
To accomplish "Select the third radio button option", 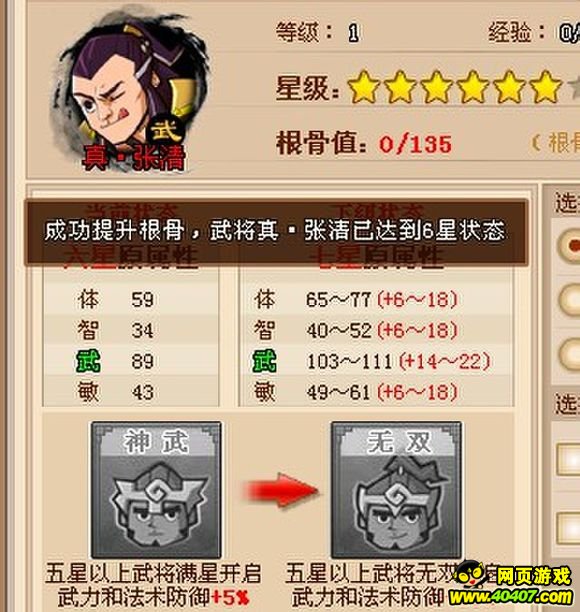I will click(x=570, y=353).
